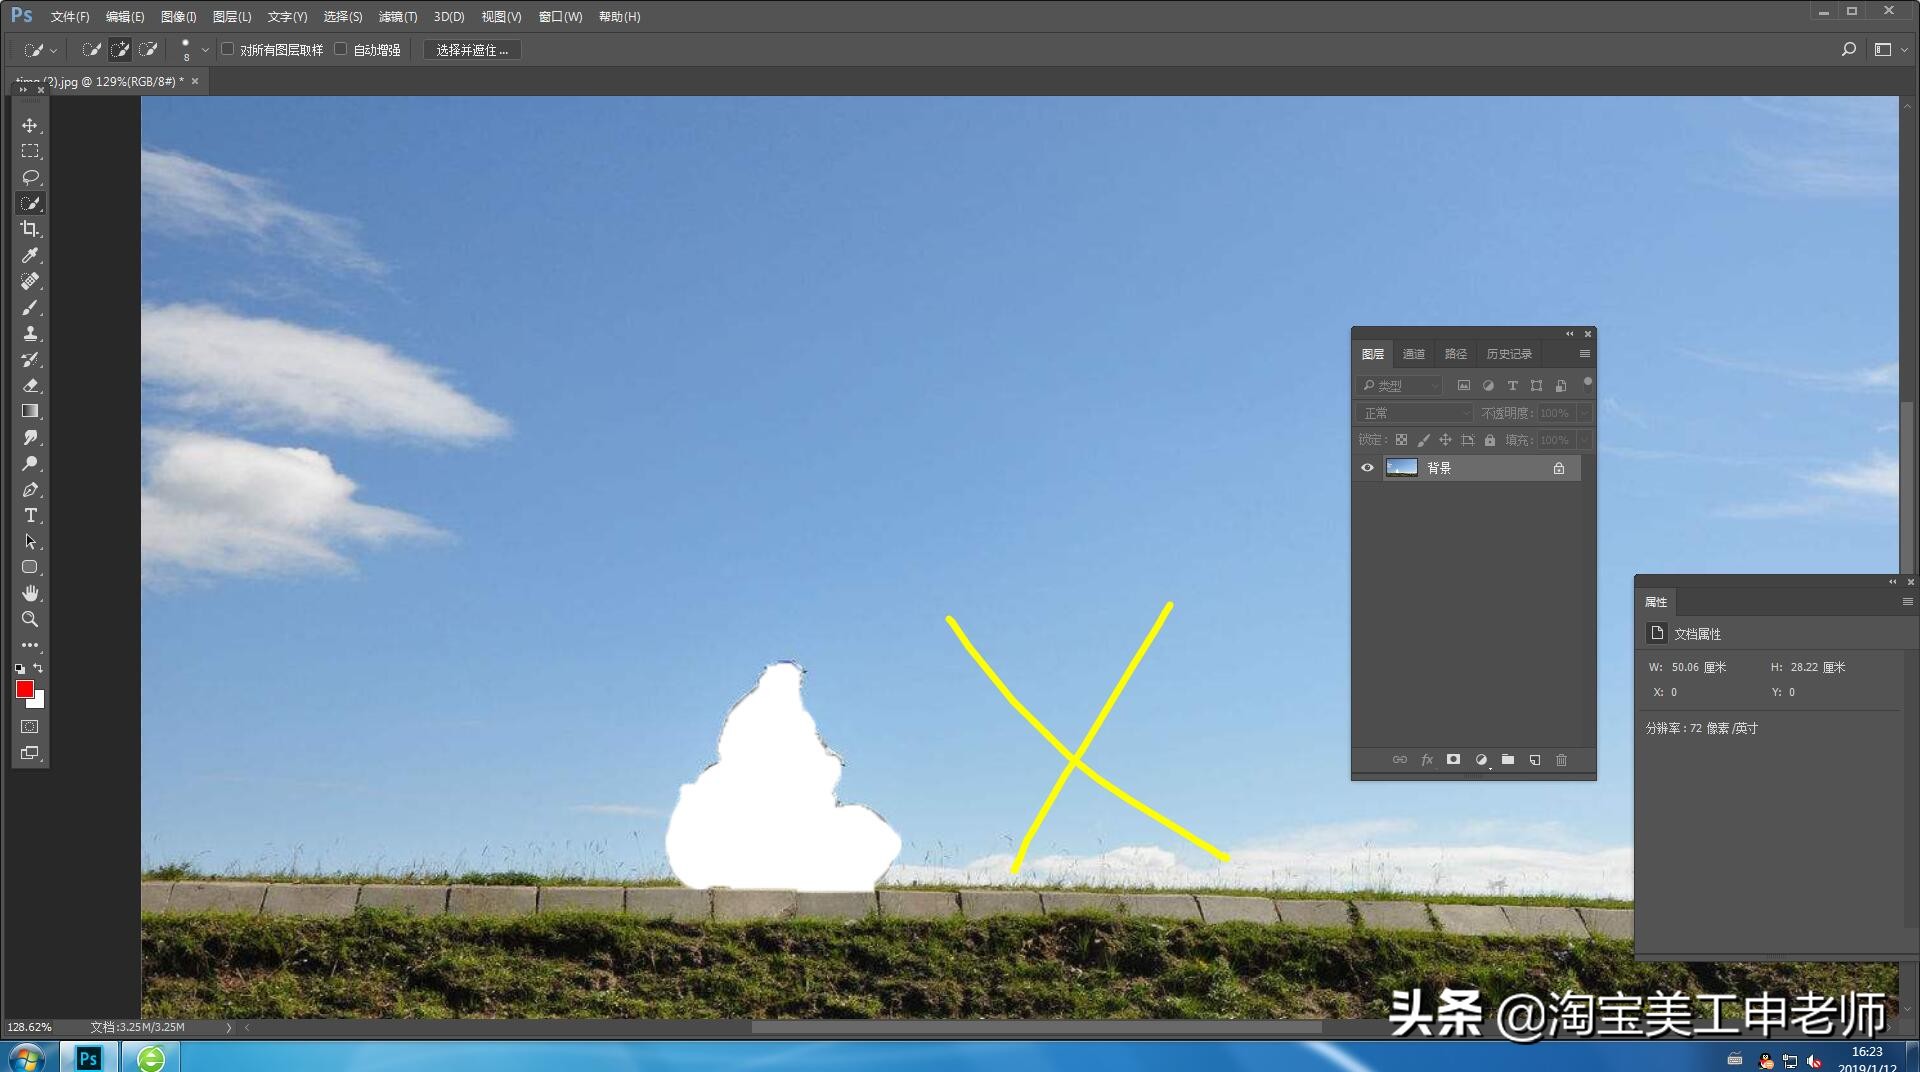The width and height of the screenshot is (1920, 1072).
Task: Switch to the 通道 tab
Action: [1413, 354]
